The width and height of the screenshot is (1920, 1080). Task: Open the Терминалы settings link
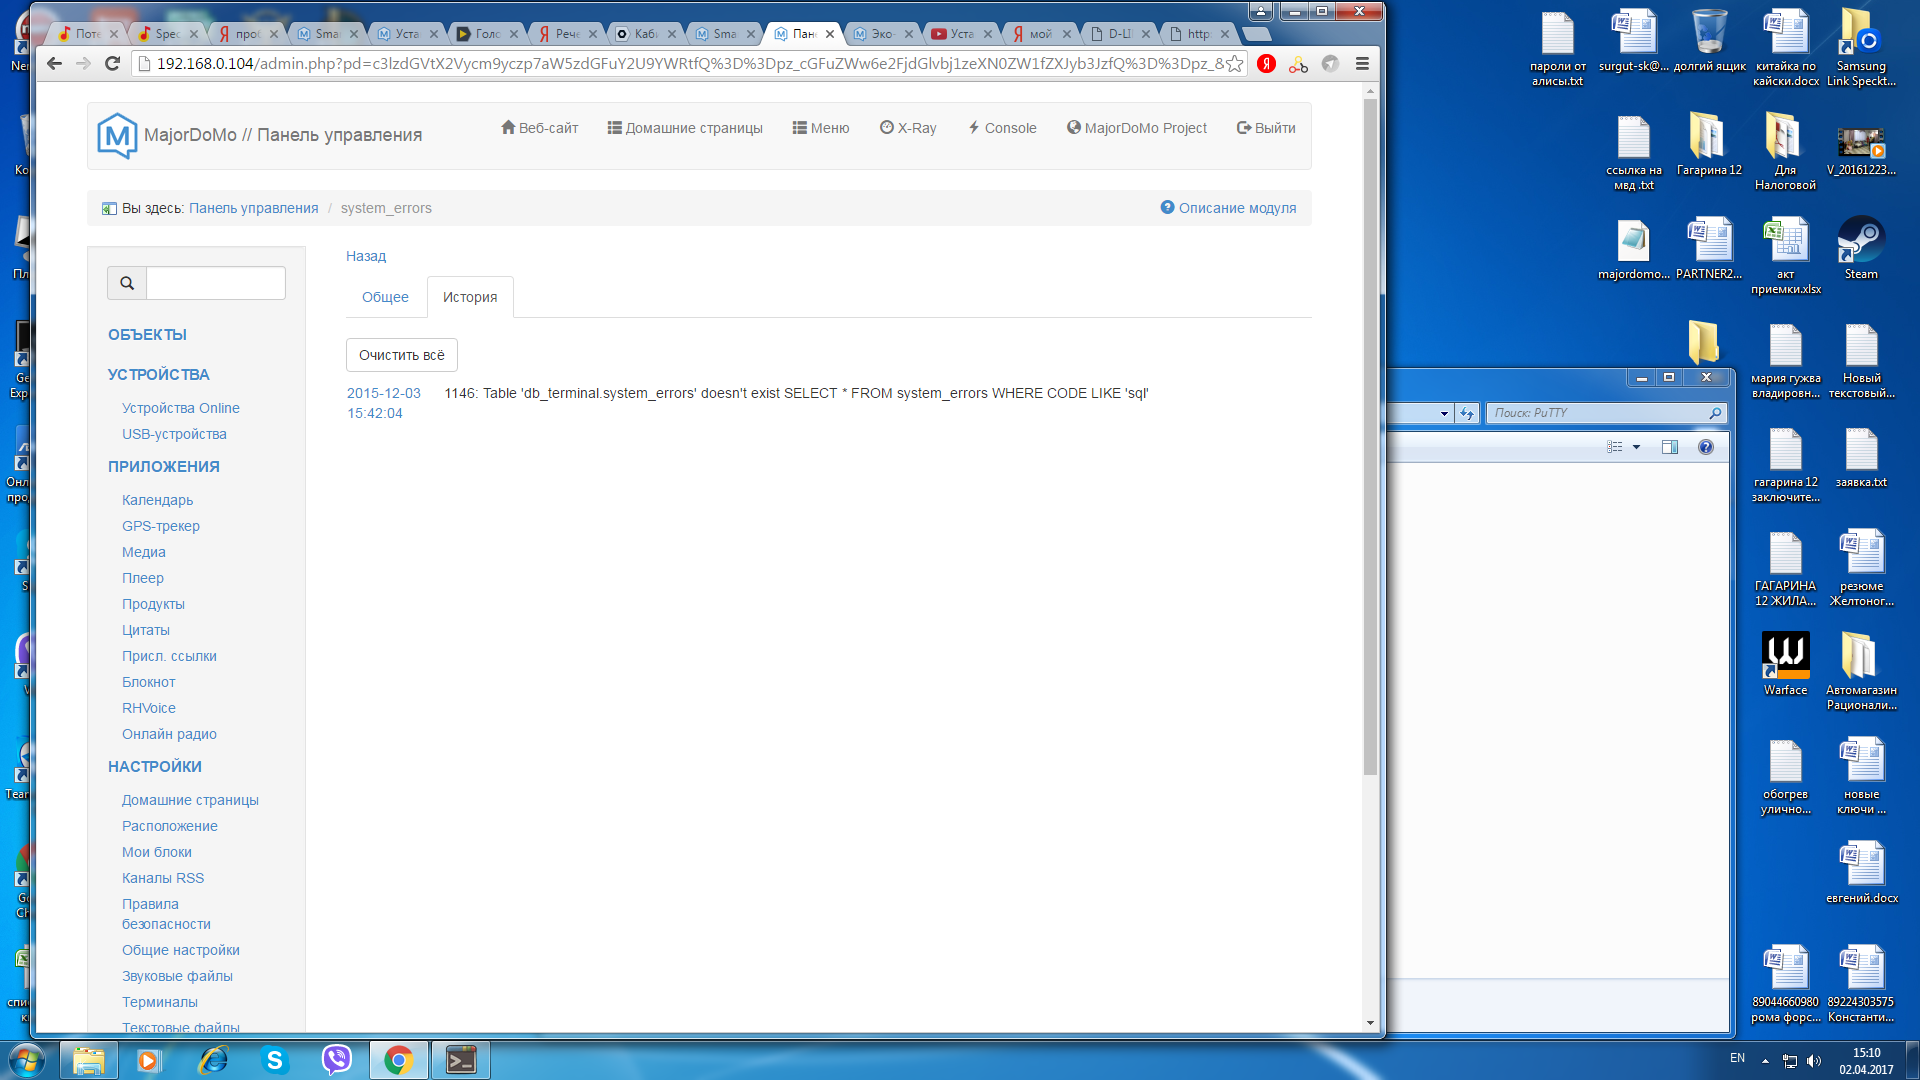coord(160,1002)
